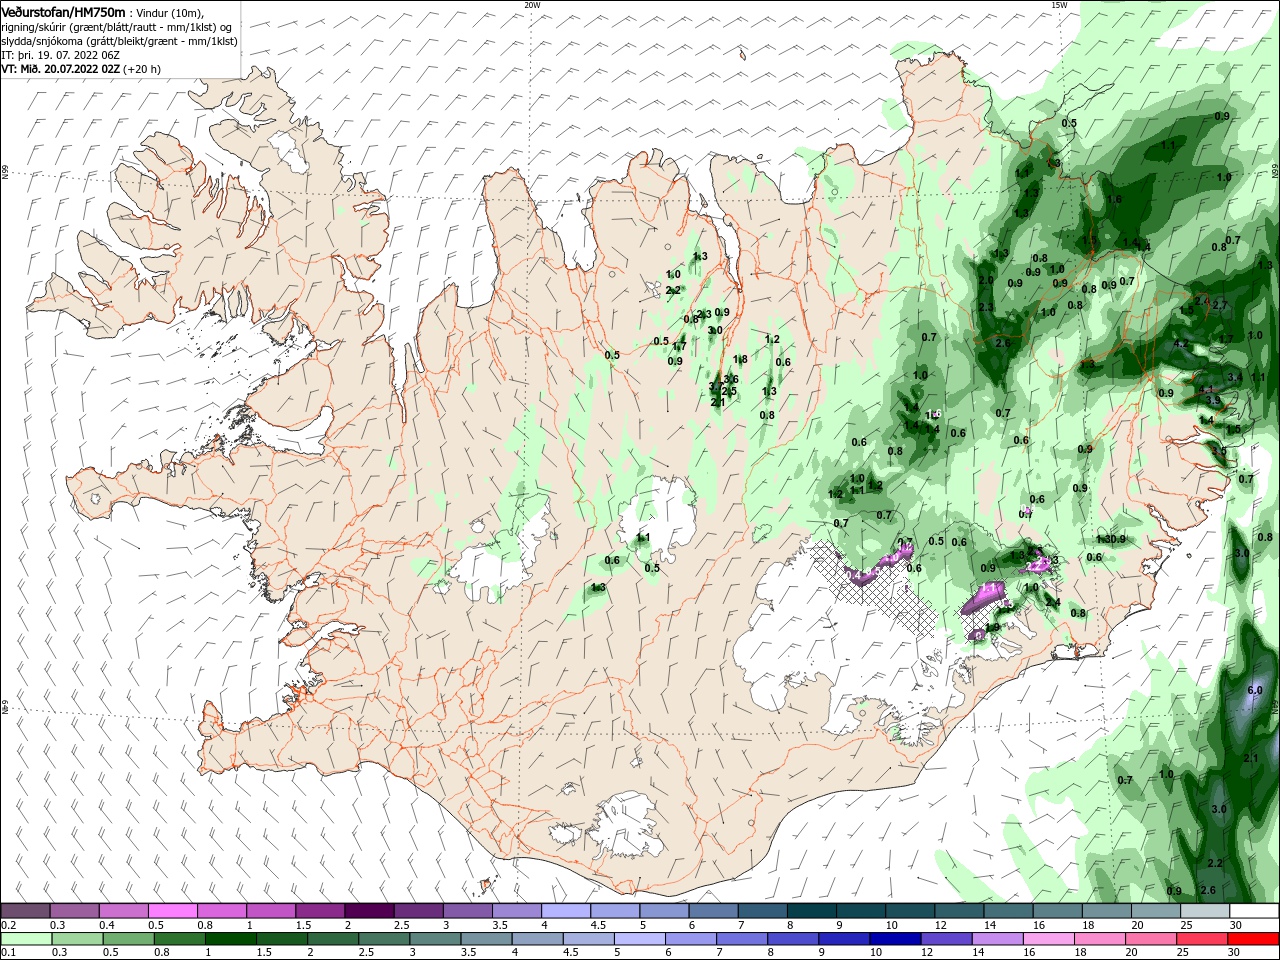Select red lower swatch labeled 25

pos(1202,939)
